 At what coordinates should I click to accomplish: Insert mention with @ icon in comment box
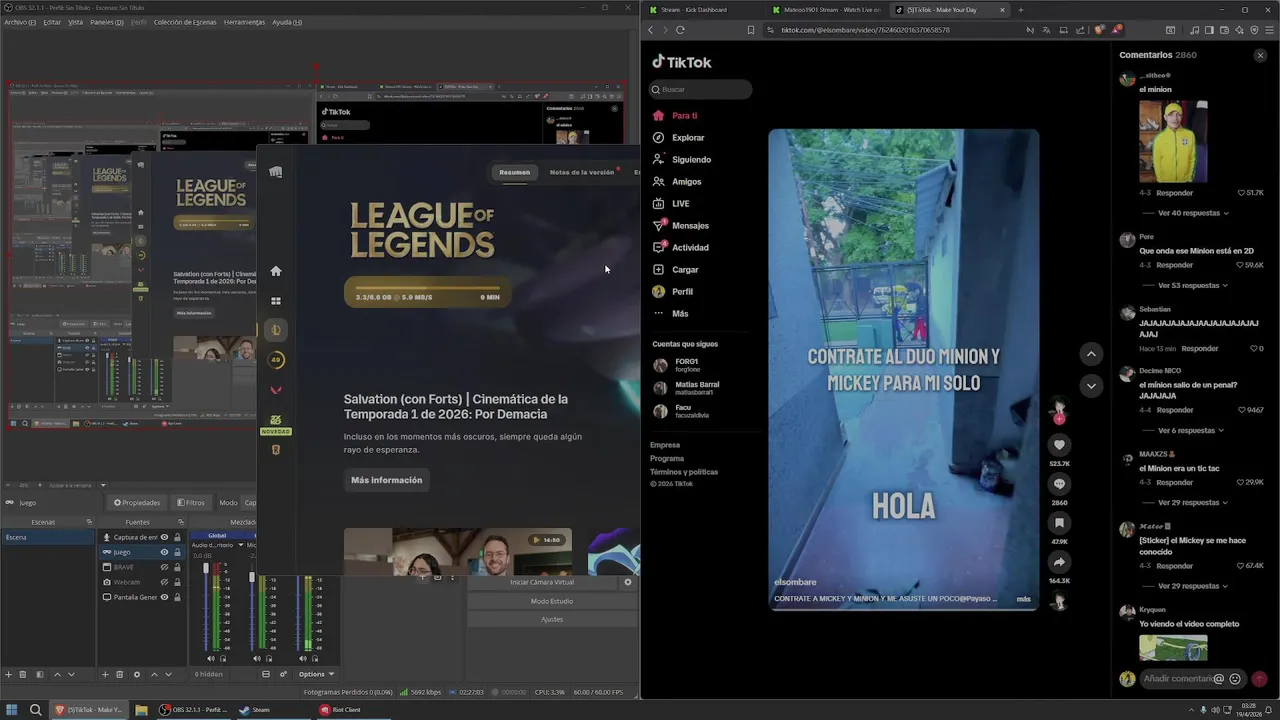click(1218, 679)
